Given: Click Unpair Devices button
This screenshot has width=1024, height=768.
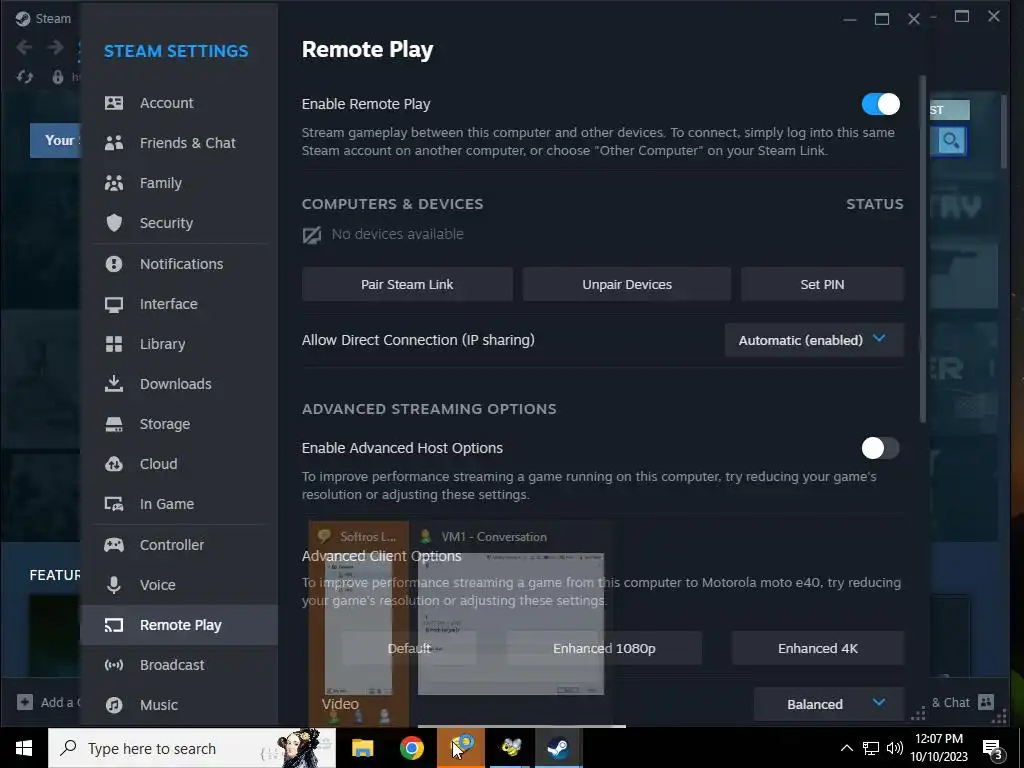Looking at the screenshot, I should (x=627, y=284).
